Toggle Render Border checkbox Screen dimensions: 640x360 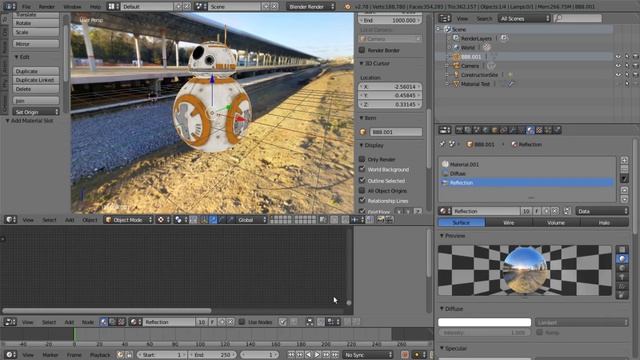(362, 50)
